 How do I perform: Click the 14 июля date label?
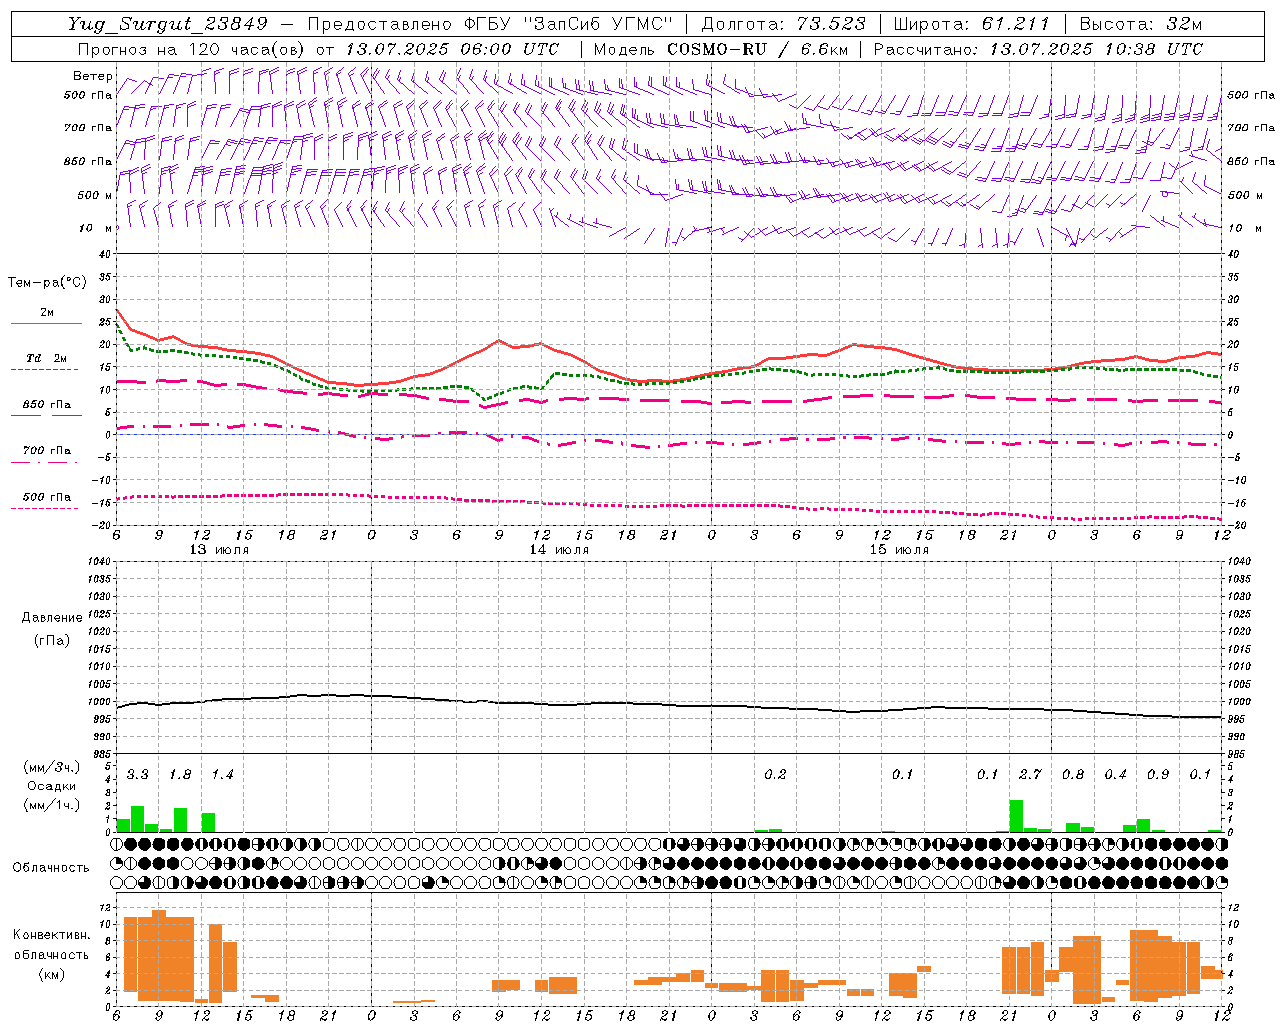click(560, 550)
